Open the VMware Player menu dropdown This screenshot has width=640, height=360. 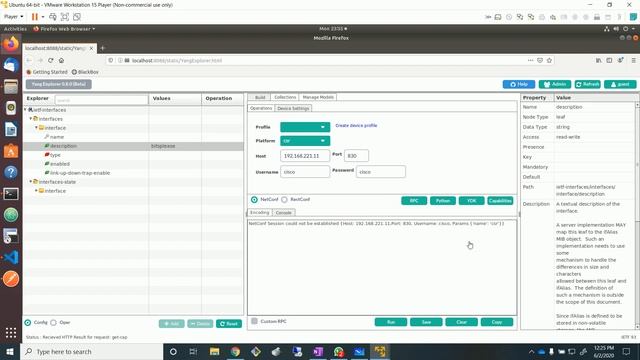(13, 17)
